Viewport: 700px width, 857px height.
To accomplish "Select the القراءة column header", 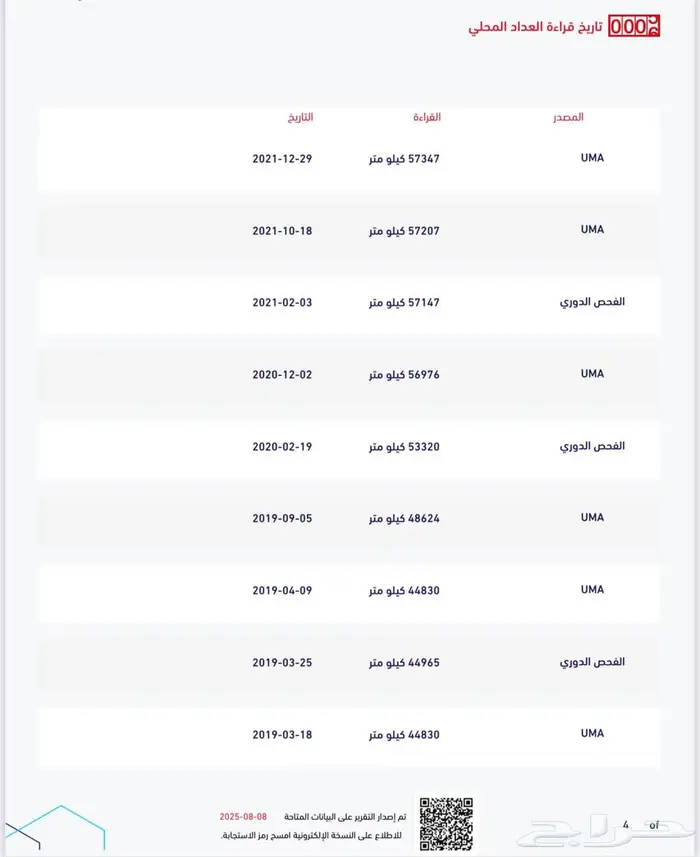I will (427, 117).
